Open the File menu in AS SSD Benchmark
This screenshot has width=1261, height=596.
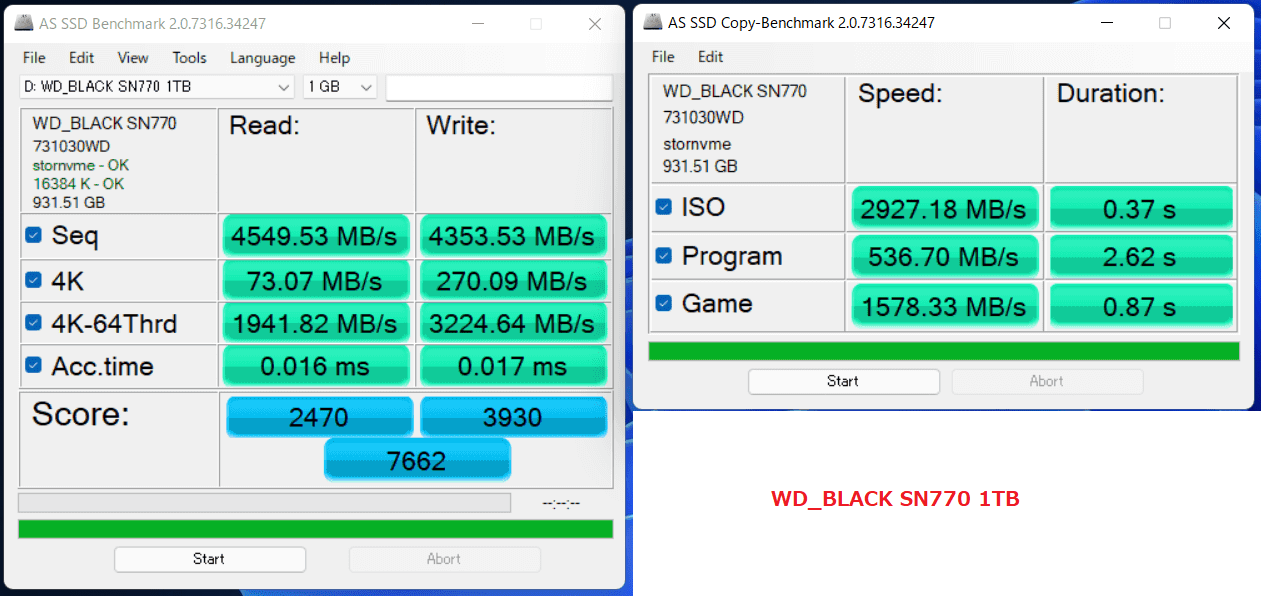point(34,58)
